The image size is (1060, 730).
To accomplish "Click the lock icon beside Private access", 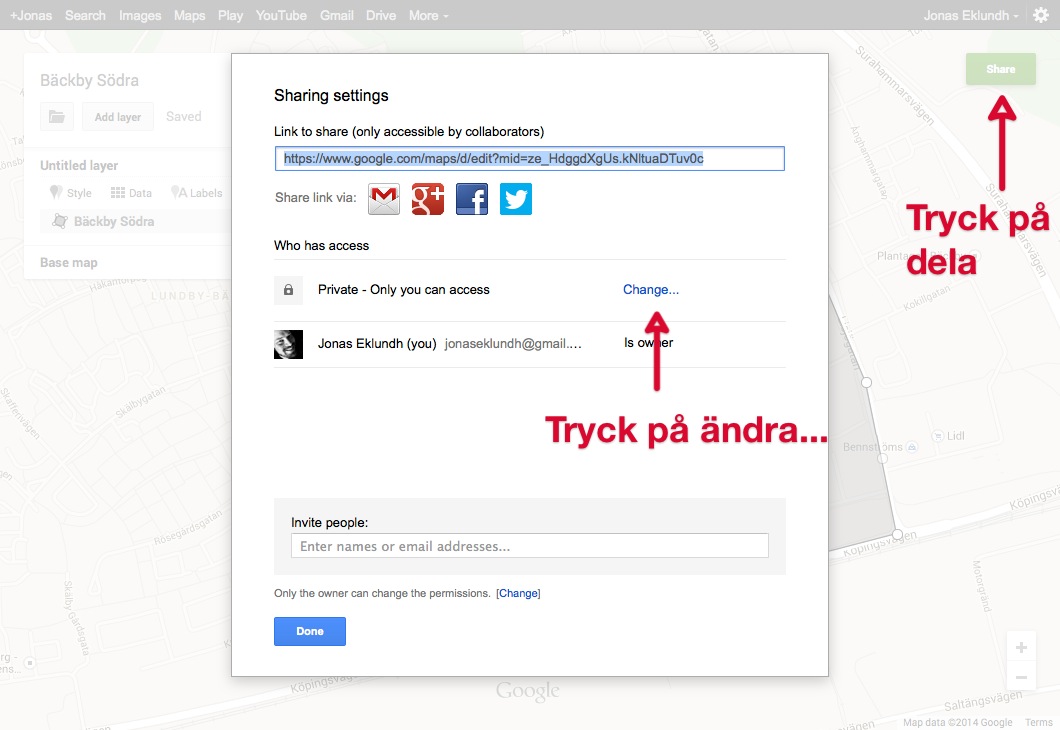I will click(x=288, y=290).
